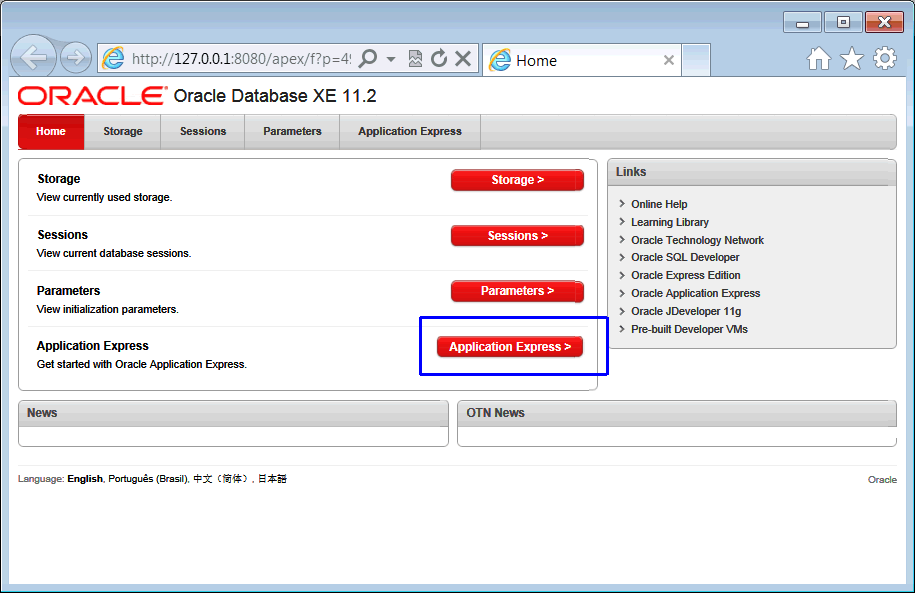Close the Home browser tab

[669, 60]
